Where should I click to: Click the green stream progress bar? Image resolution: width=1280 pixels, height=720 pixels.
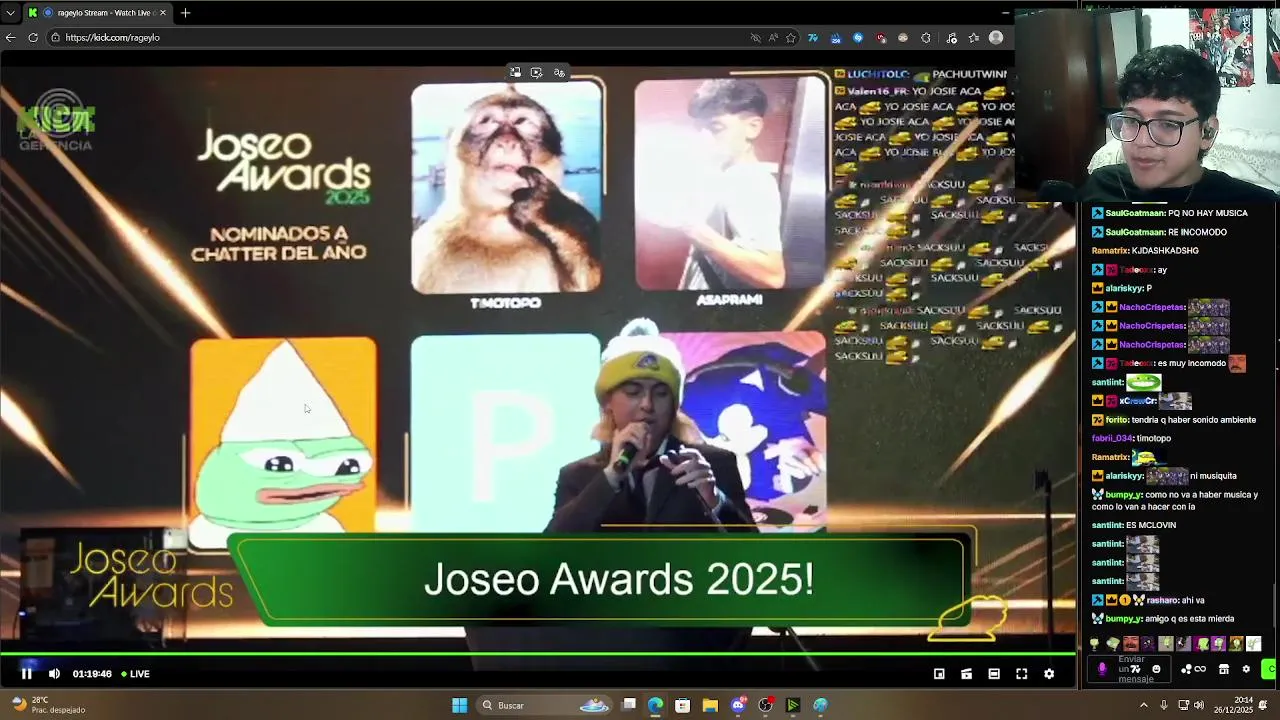538,655
